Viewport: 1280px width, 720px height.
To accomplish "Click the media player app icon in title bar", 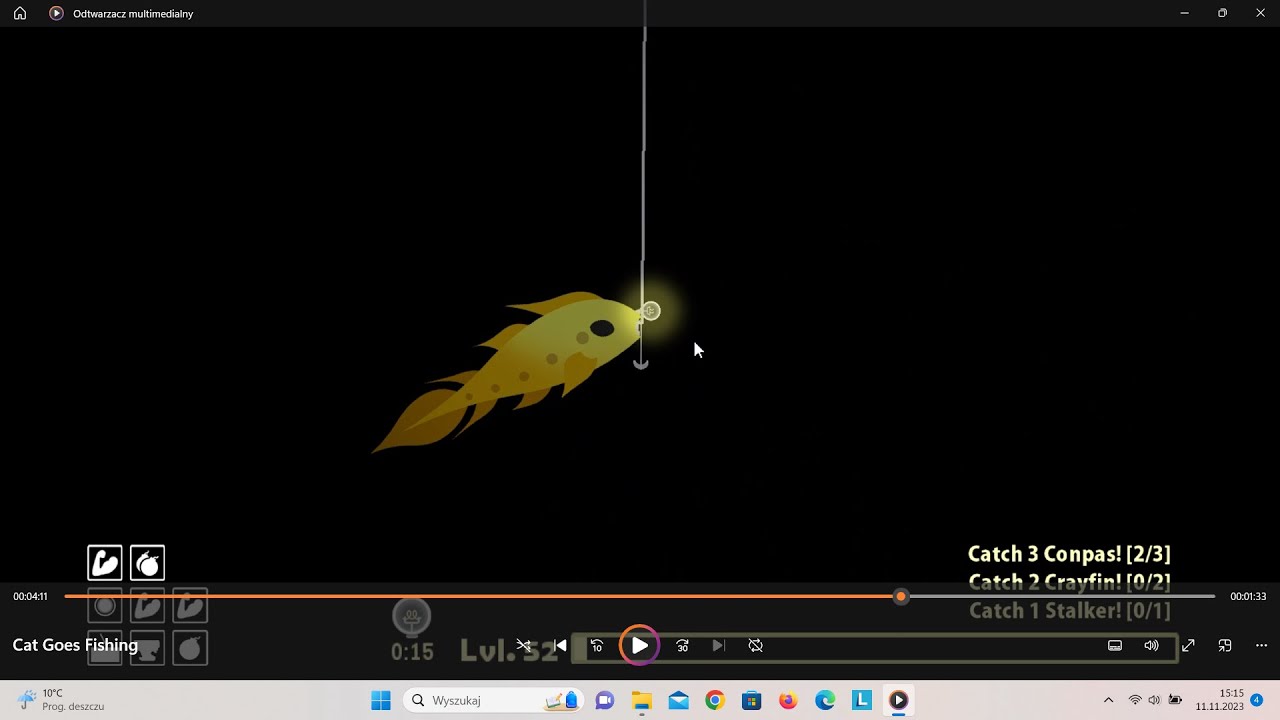I will coord(56,13).
